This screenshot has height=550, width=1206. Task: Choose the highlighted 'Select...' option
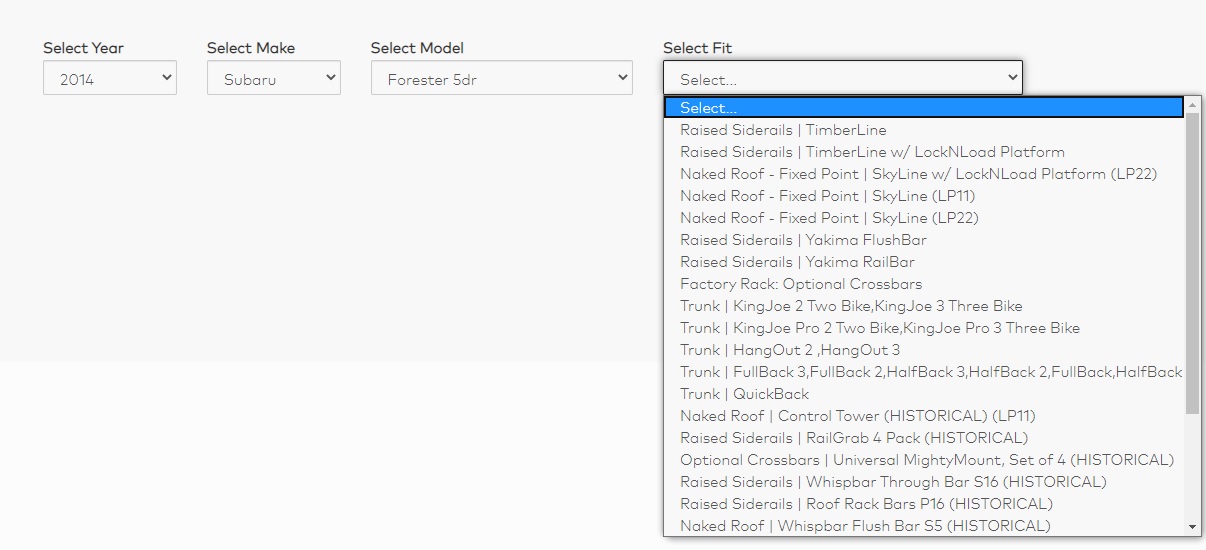(924, 107)
